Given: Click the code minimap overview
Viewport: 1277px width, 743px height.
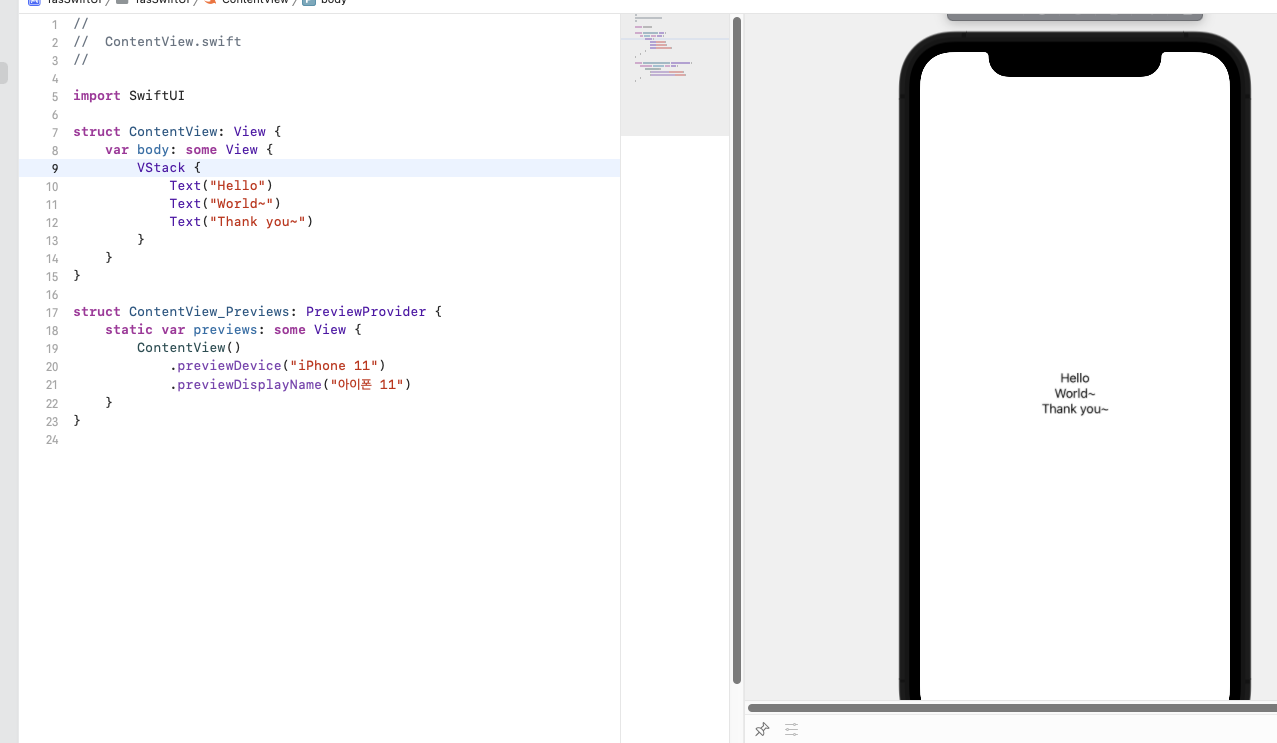Looking at the screenshot, I should point(675,75).
